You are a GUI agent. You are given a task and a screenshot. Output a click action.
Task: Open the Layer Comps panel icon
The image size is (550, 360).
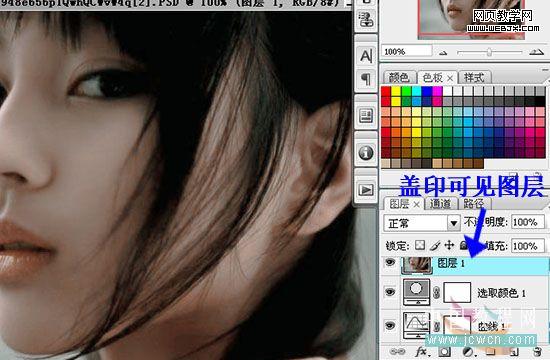366,116
